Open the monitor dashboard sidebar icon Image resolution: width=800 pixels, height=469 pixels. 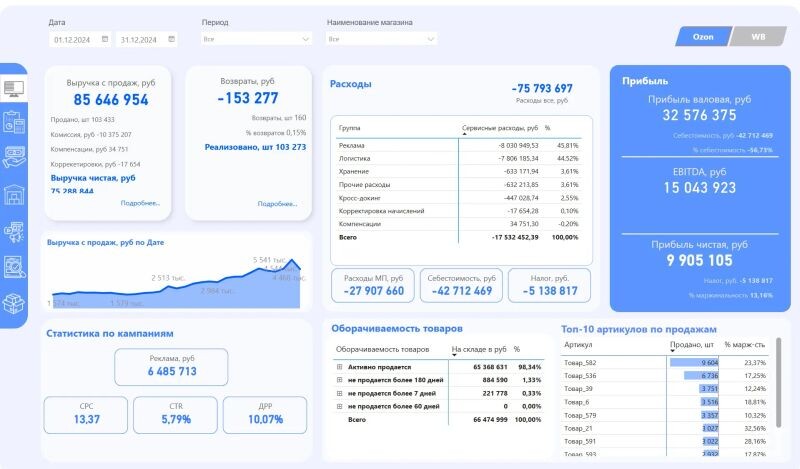(x=14, y=89)
